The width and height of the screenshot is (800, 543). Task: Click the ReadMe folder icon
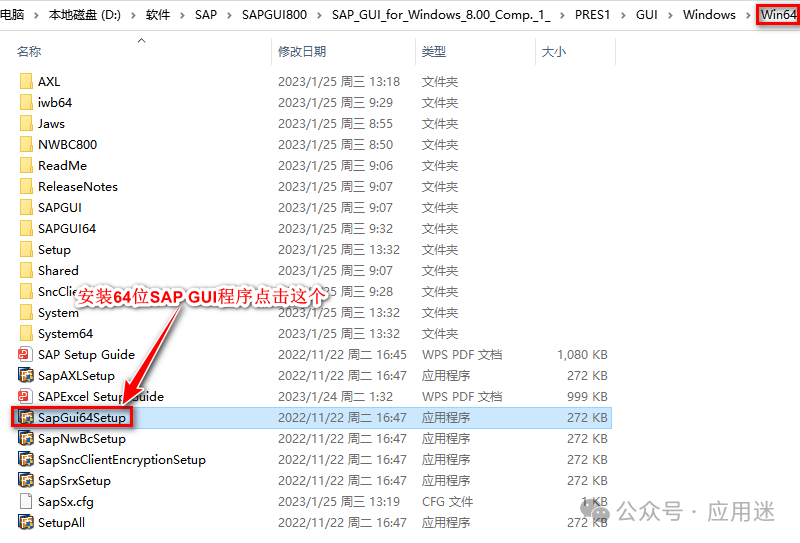26,165
